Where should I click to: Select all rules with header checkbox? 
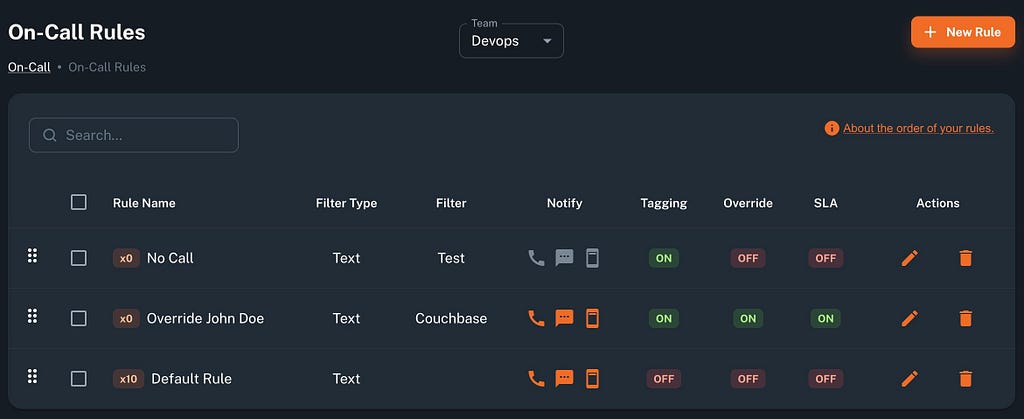[x=78, y=202]
